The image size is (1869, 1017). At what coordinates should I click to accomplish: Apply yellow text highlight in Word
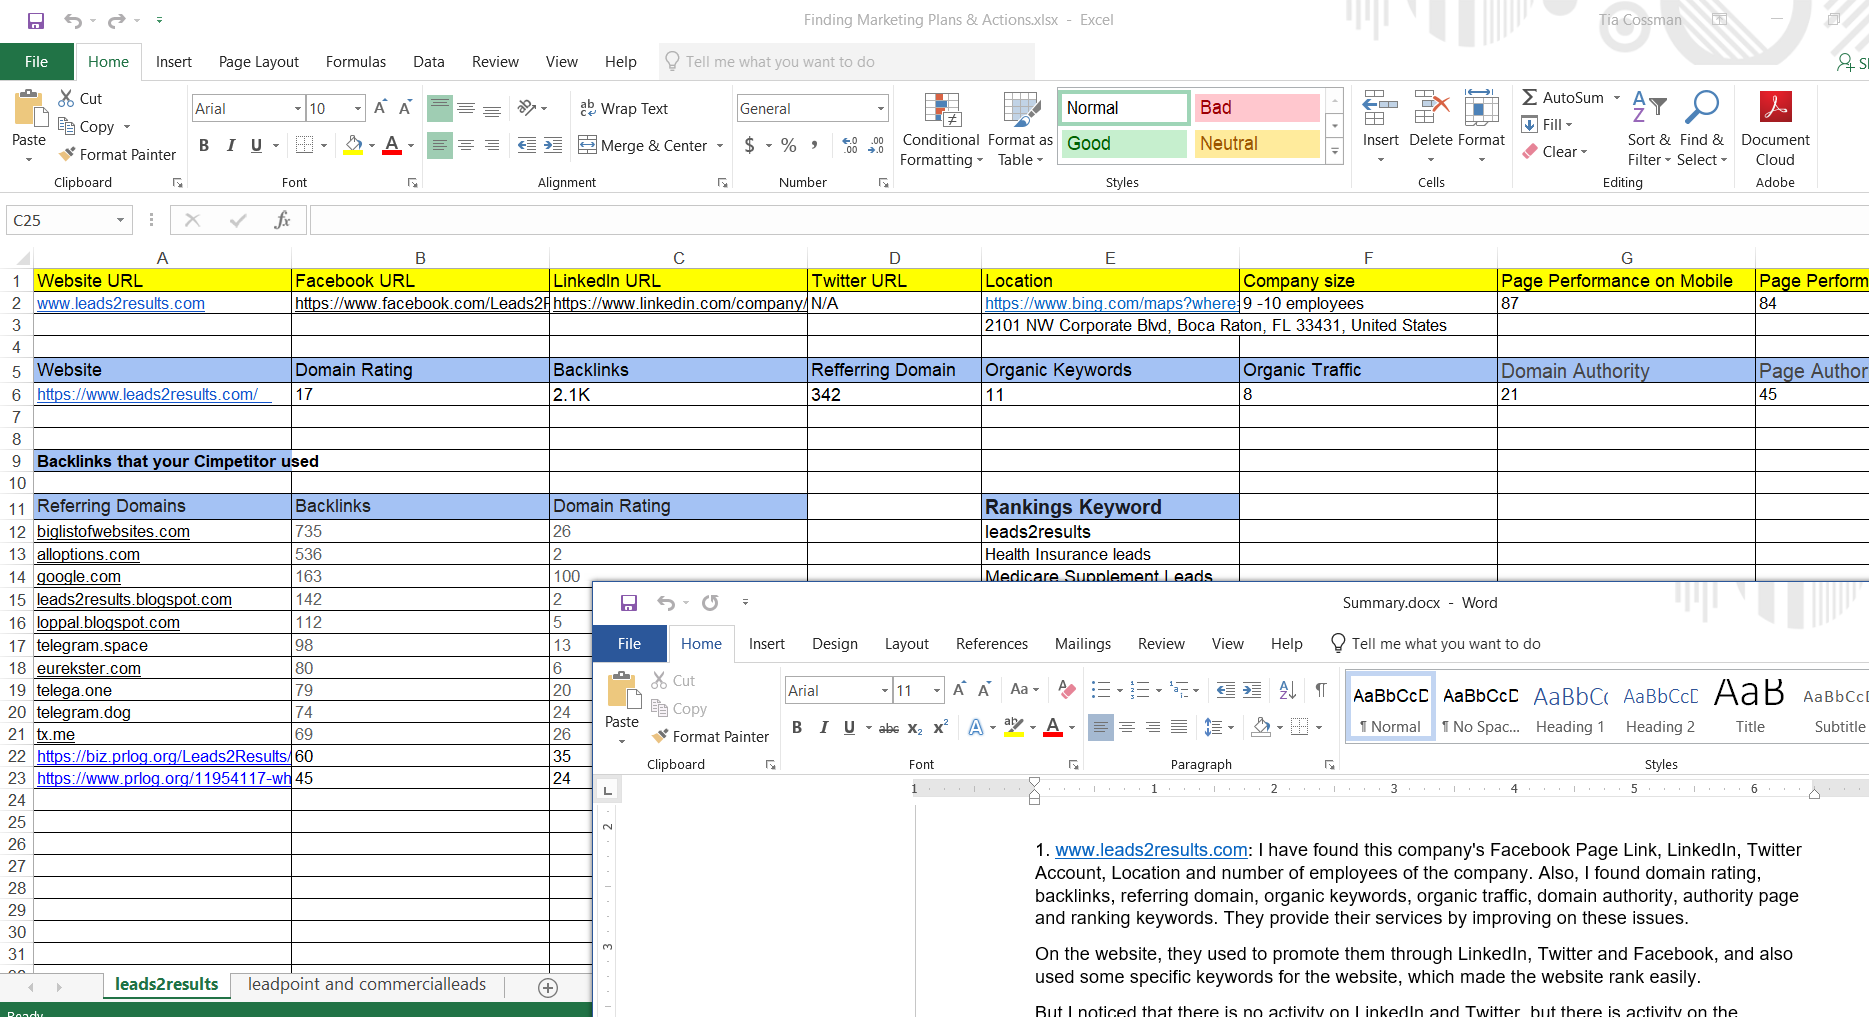point(1014,727)
